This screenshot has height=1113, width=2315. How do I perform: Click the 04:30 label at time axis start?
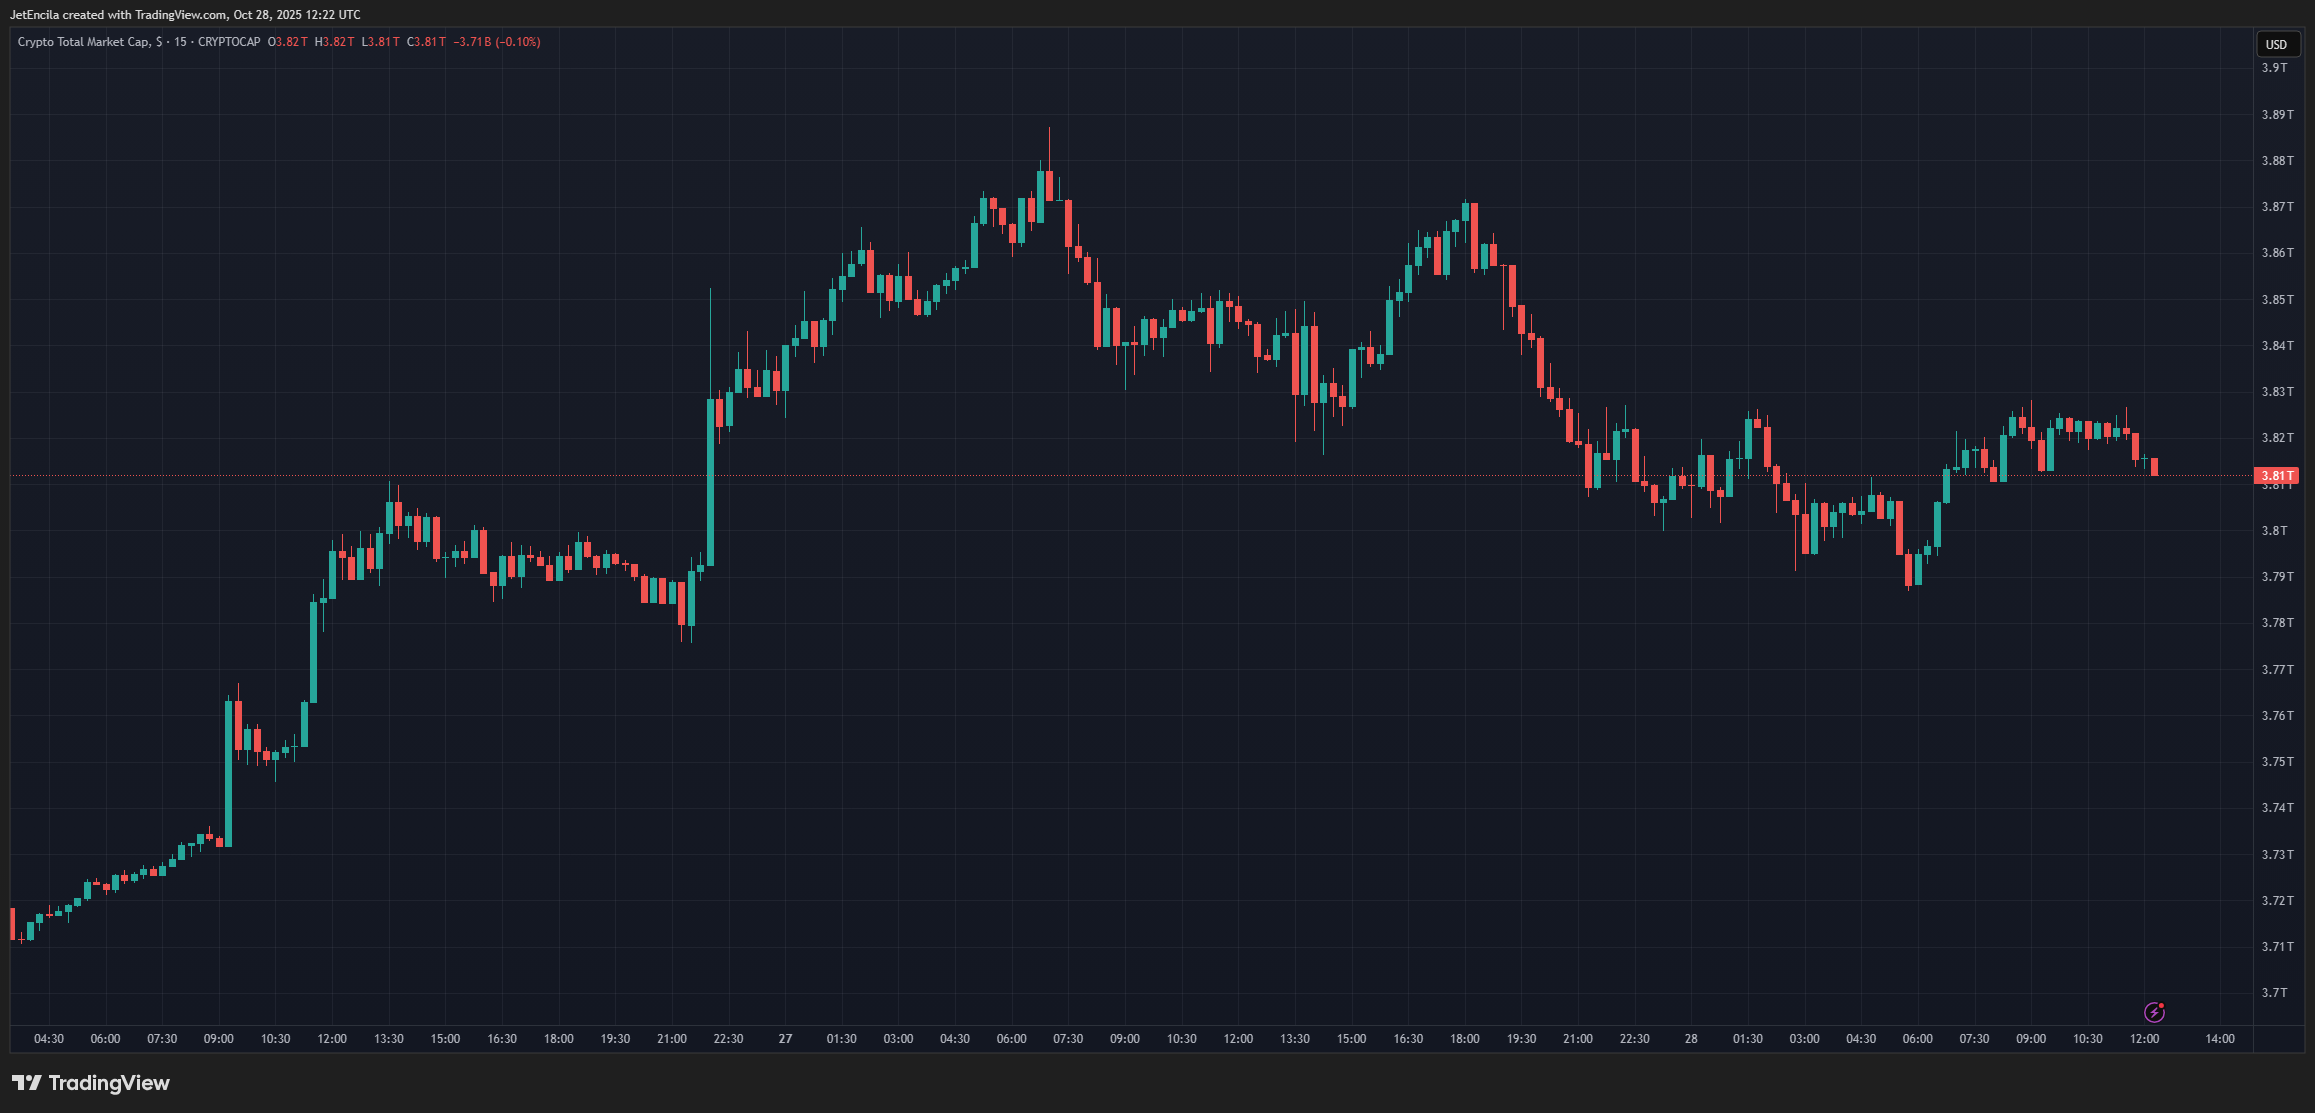coord(49,1039)
